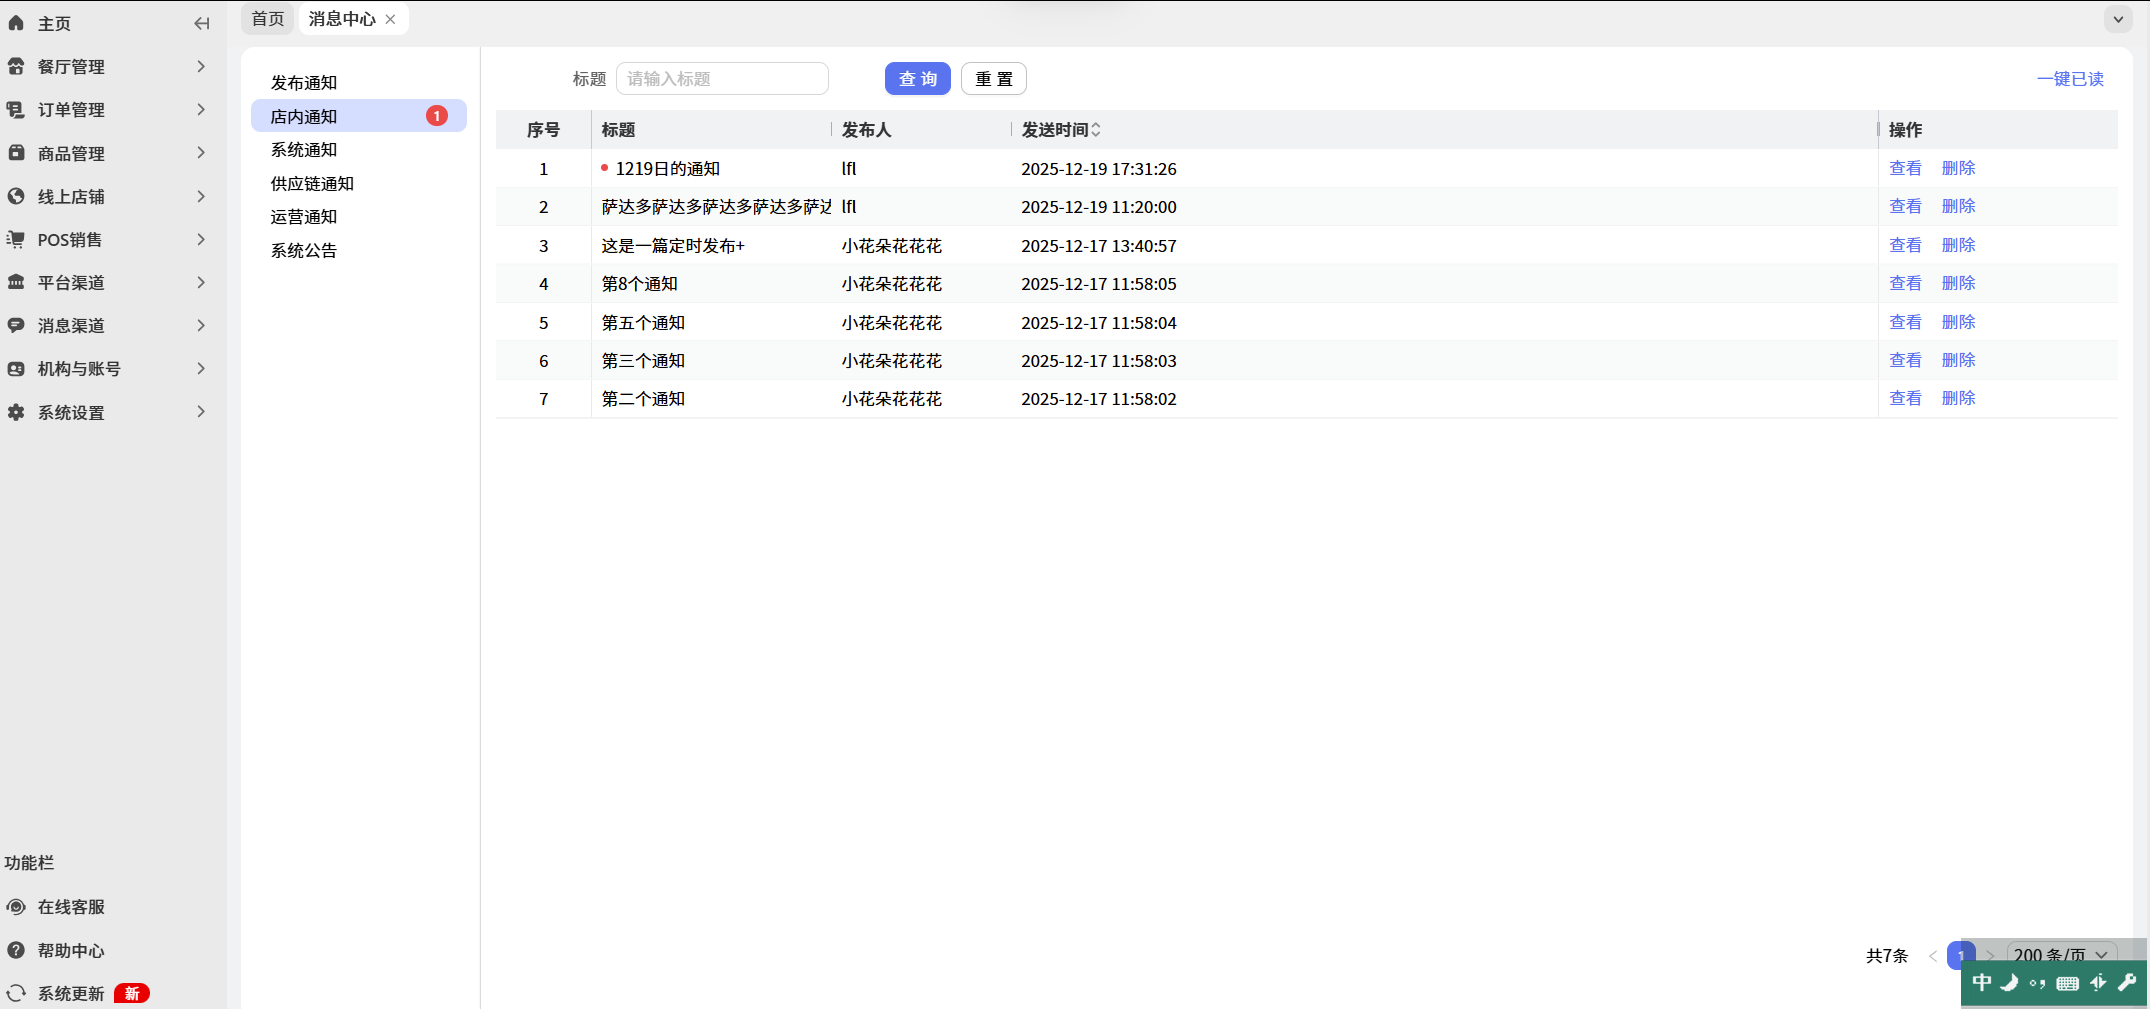
Task: Select the 运营通知 category
Action: [304, 217]
